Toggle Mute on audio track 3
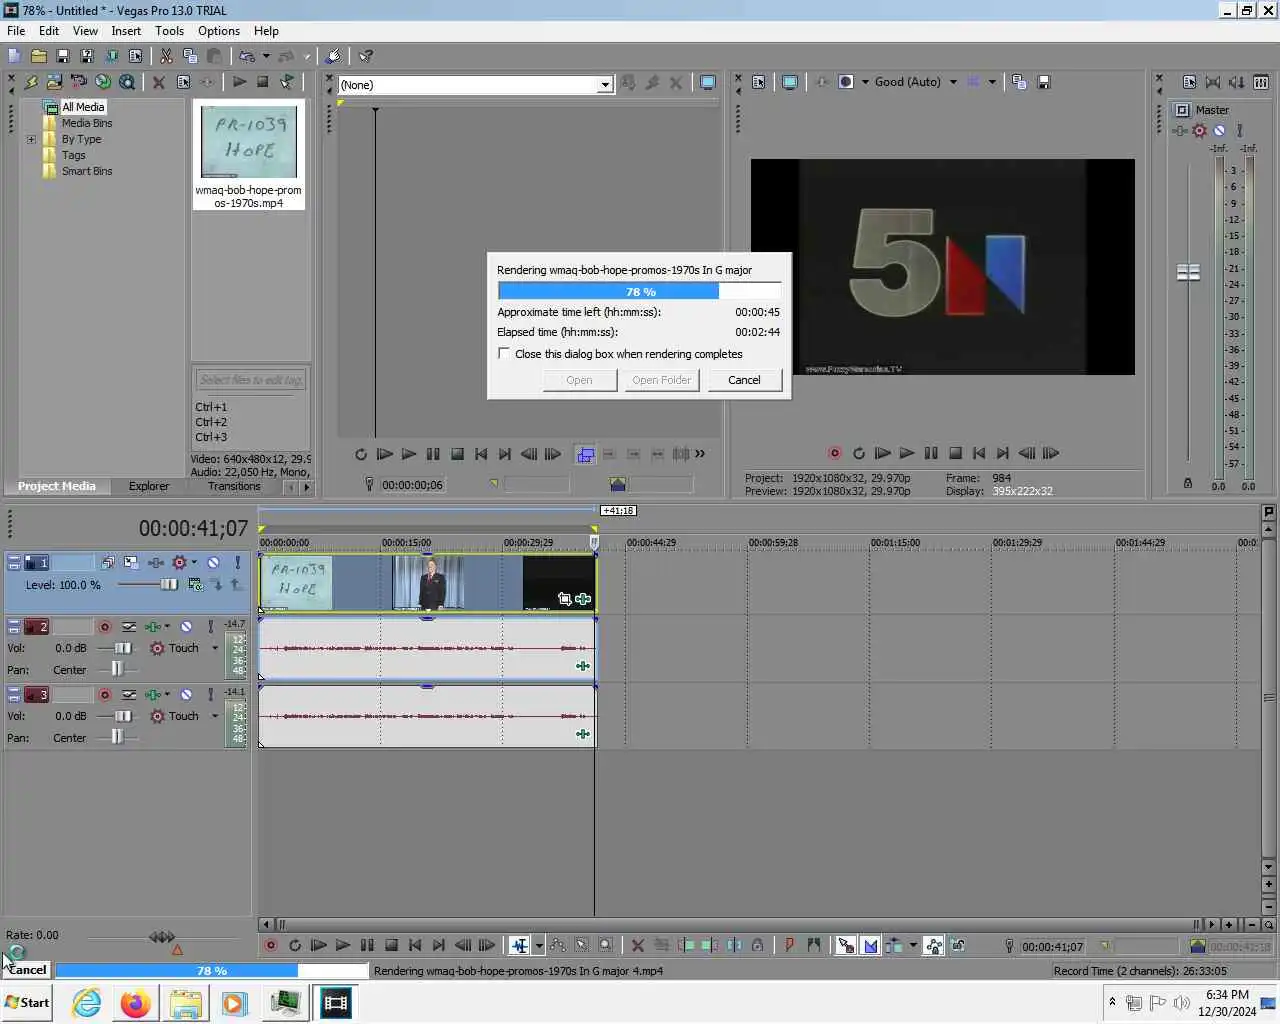Screen dimensions: 1280x1024 pos(186,695)
